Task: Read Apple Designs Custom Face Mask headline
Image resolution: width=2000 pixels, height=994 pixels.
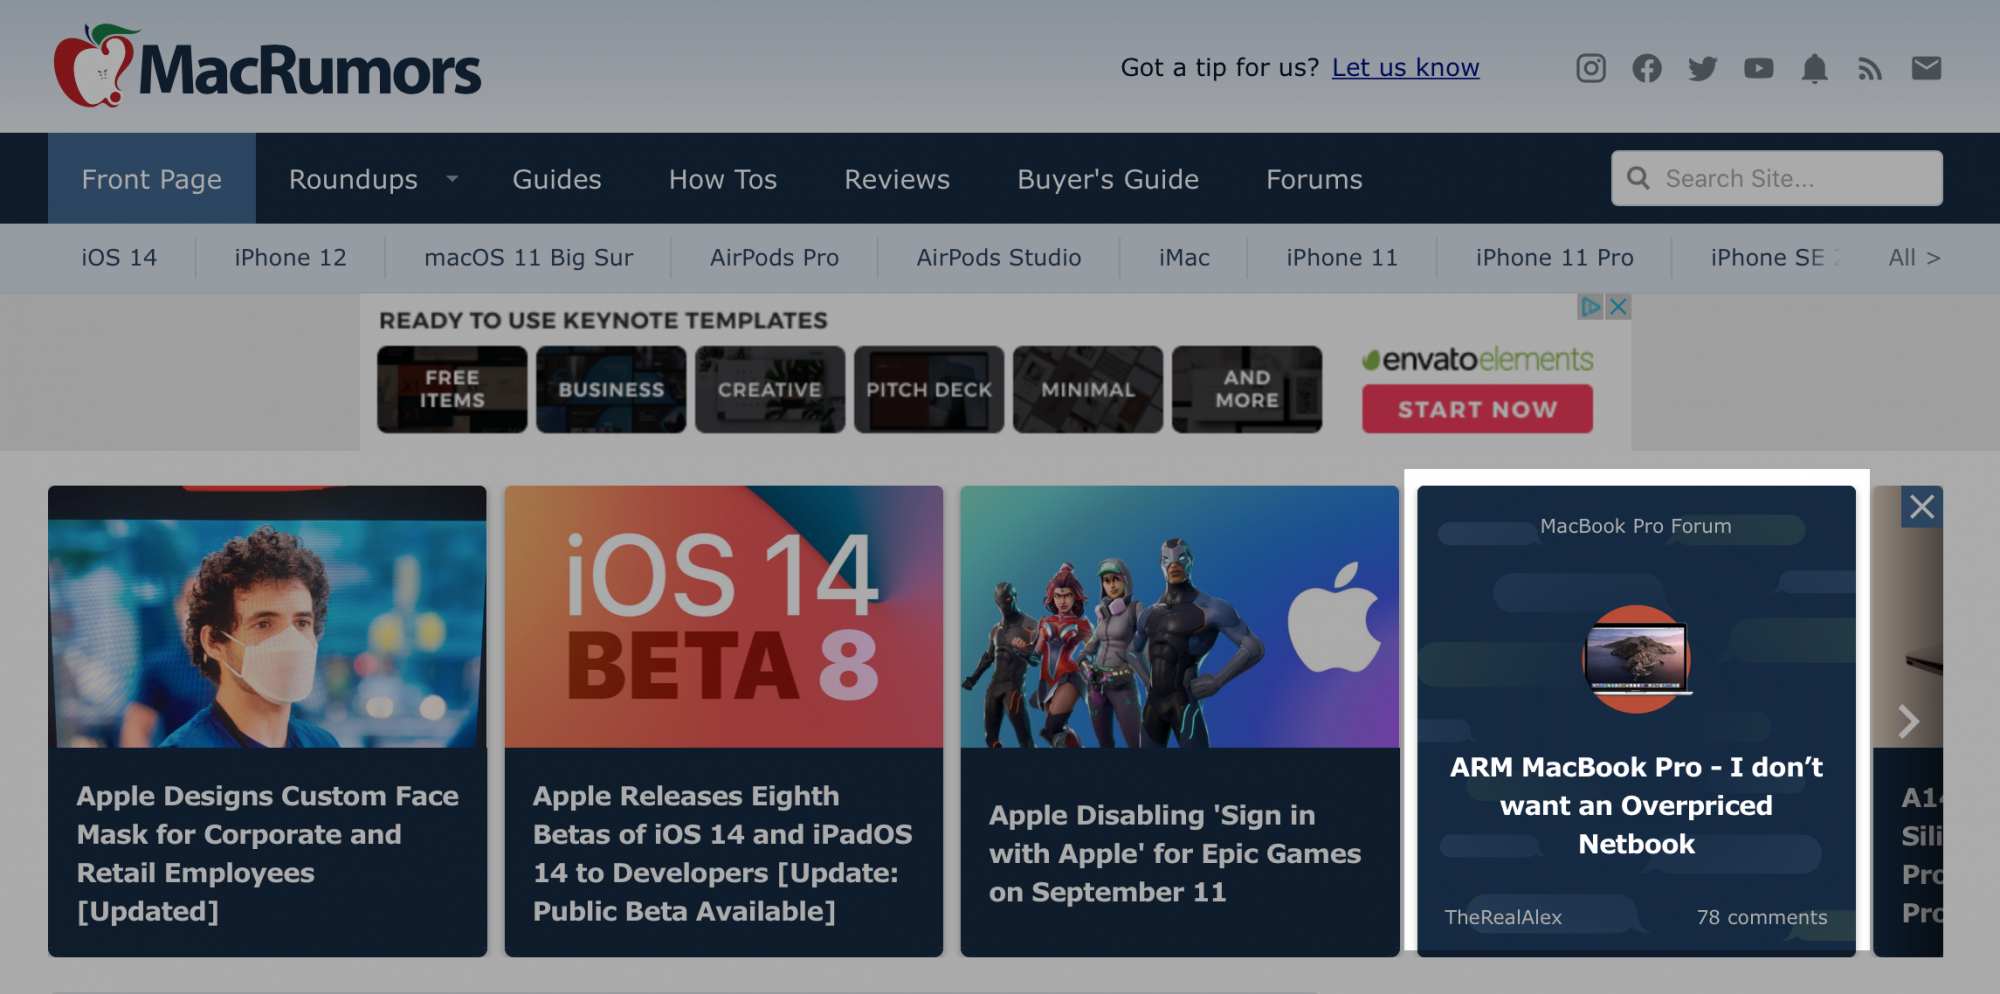Action: coord(268,853)
